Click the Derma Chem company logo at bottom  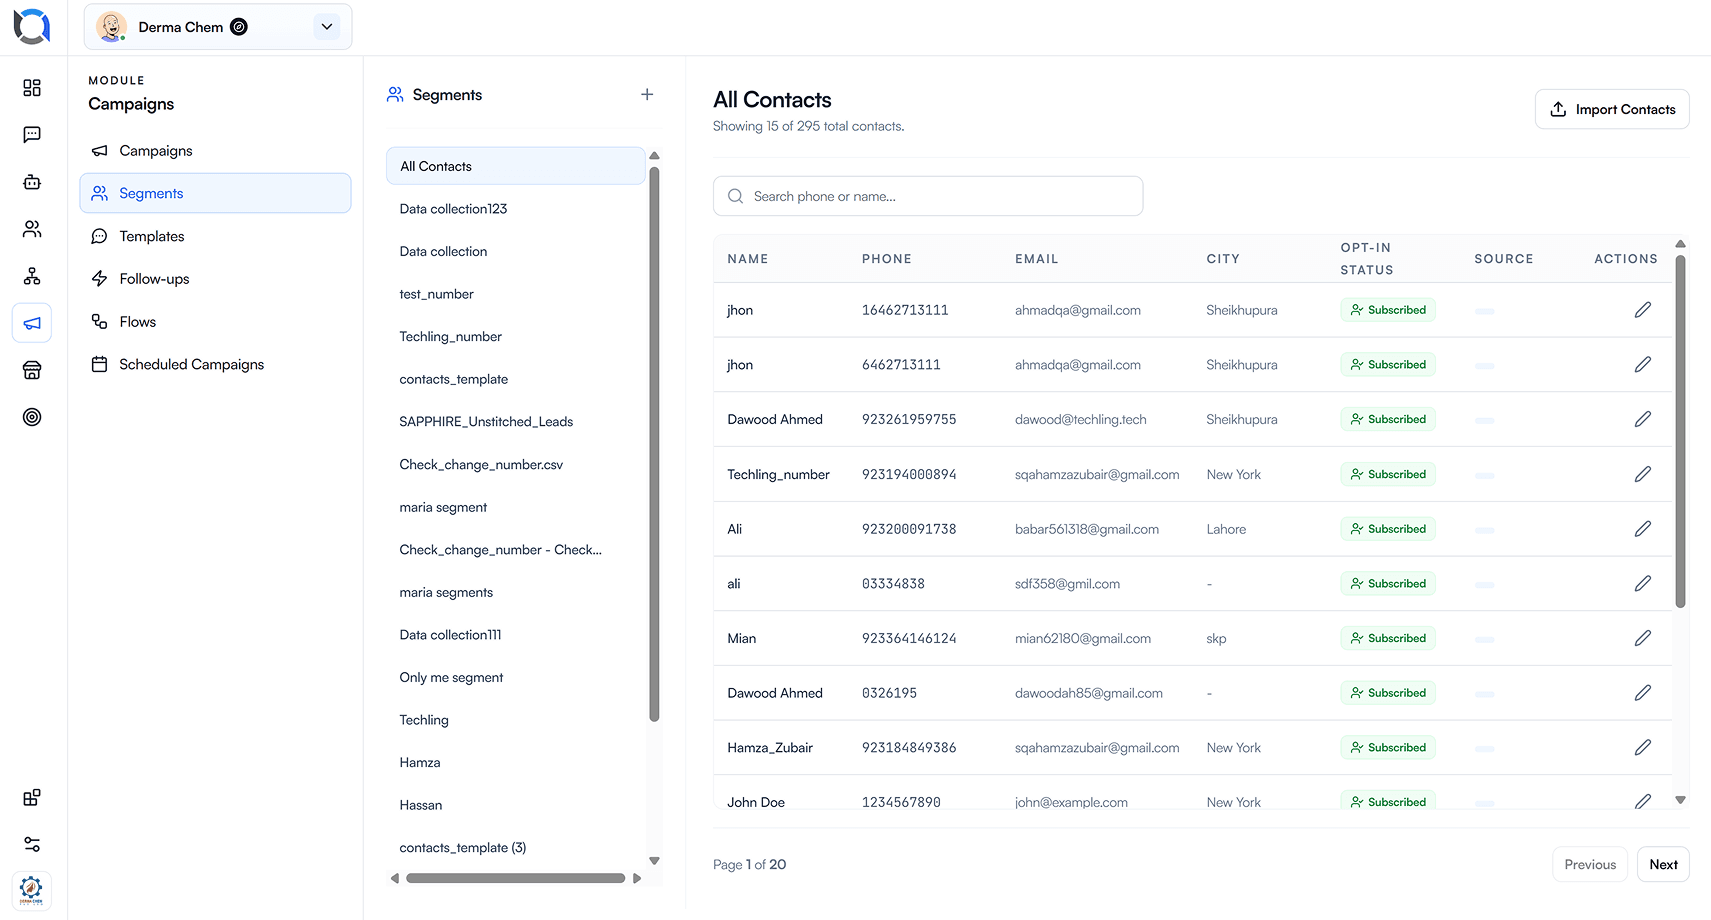[32, 889]
